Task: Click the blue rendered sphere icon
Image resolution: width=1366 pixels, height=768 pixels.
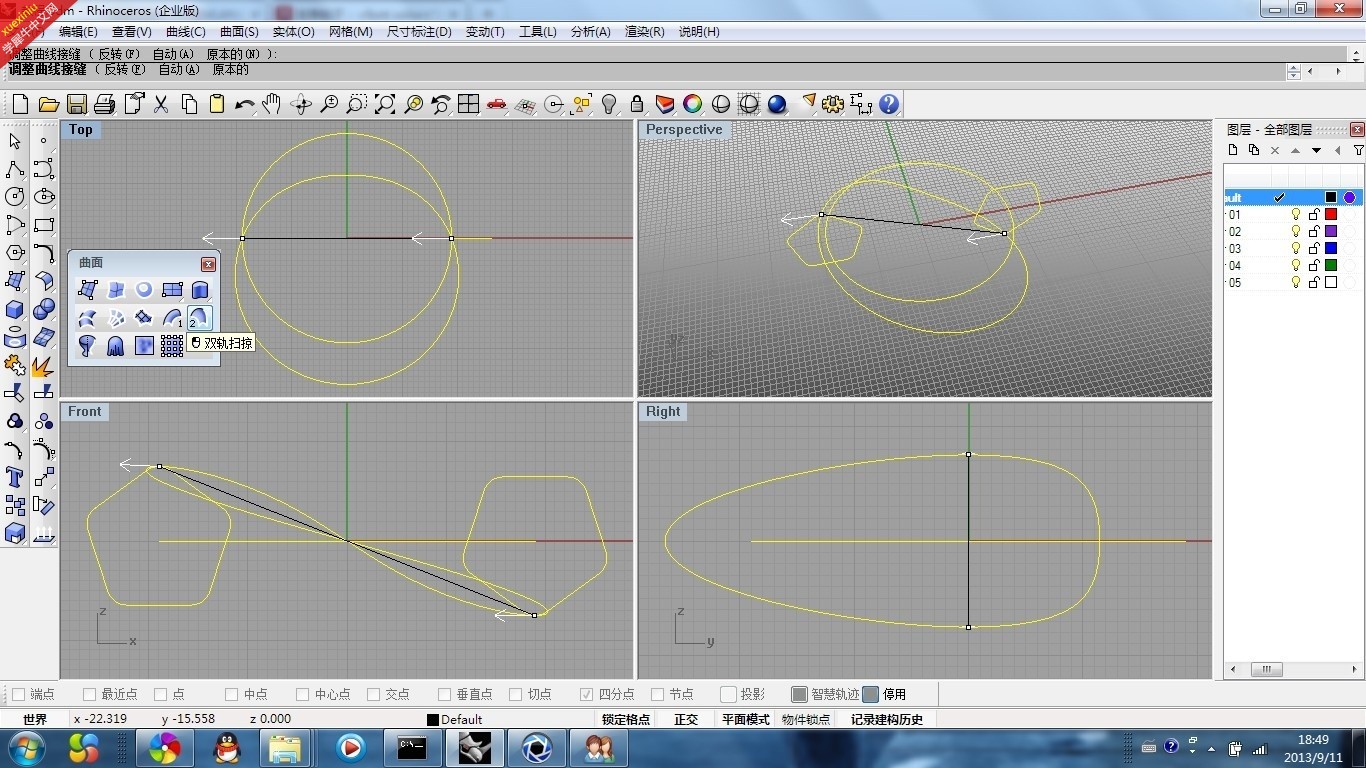Action: (776, 104)
